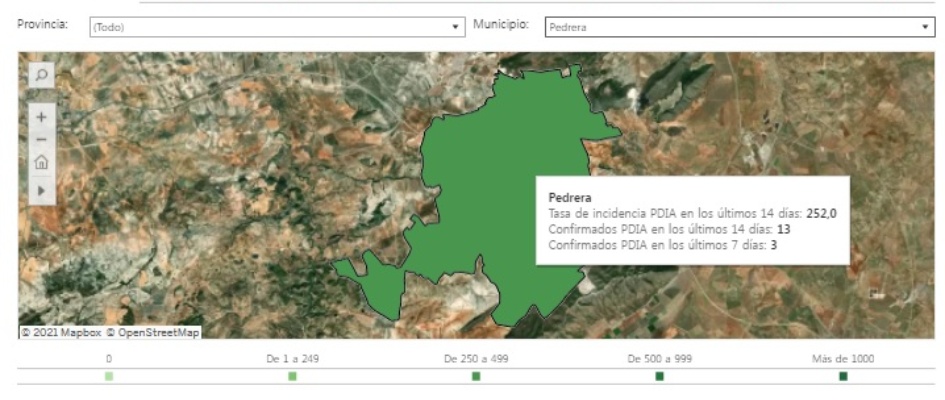Select the De 1 a 249 legend swatch

click(x=292, y=376)
